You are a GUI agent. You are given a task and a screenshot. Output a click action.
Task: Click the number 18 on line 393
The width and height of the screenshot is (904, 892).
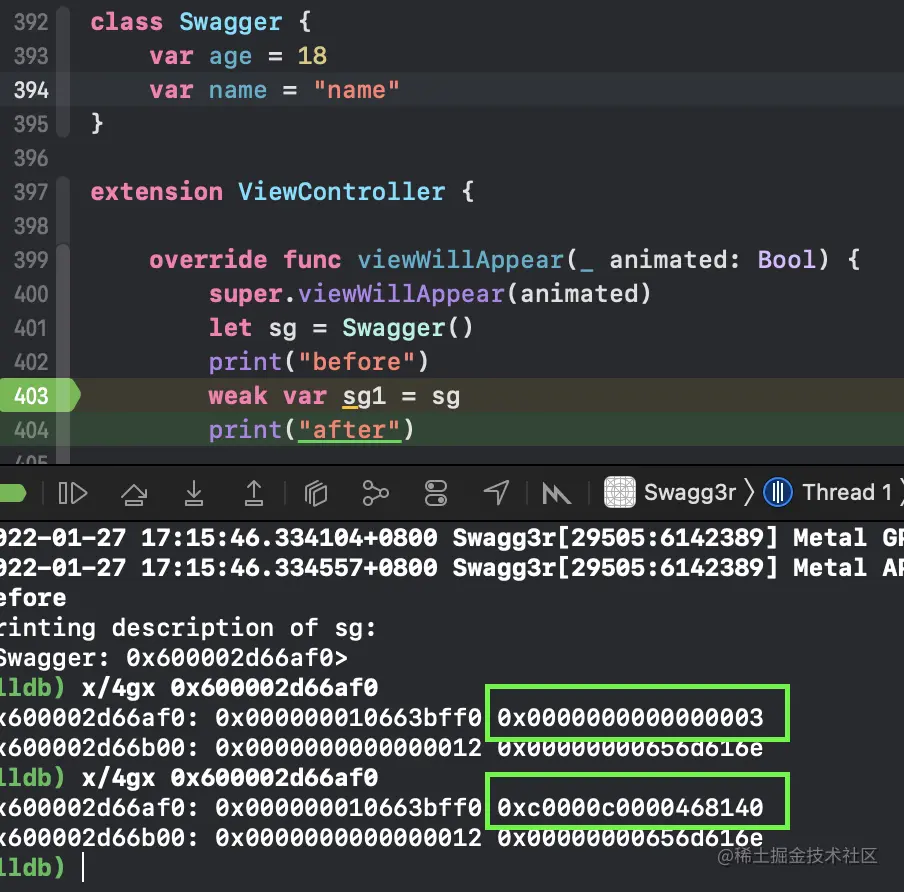tap(312, 56)
